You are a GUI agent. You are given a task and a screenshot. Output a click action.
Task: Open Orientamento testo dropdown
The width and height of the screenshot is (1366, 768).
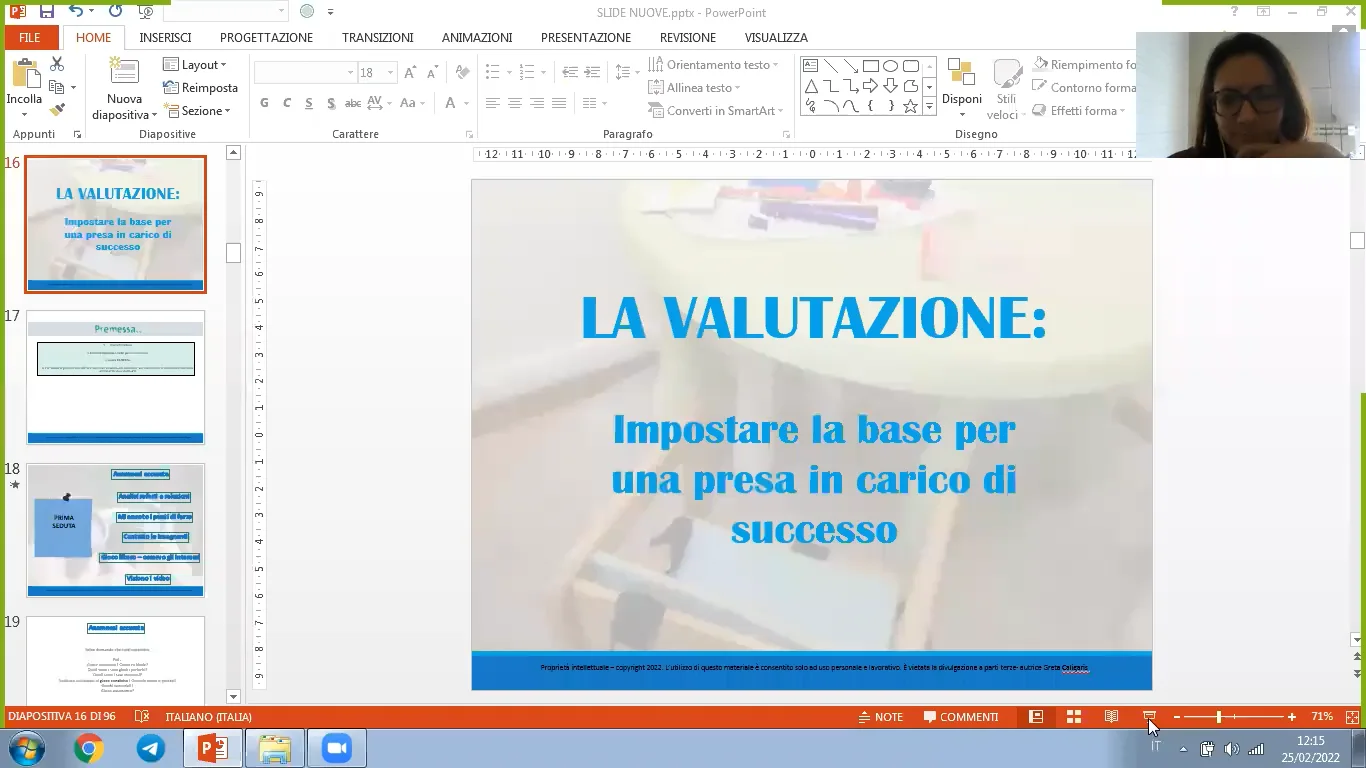(715, 65)
